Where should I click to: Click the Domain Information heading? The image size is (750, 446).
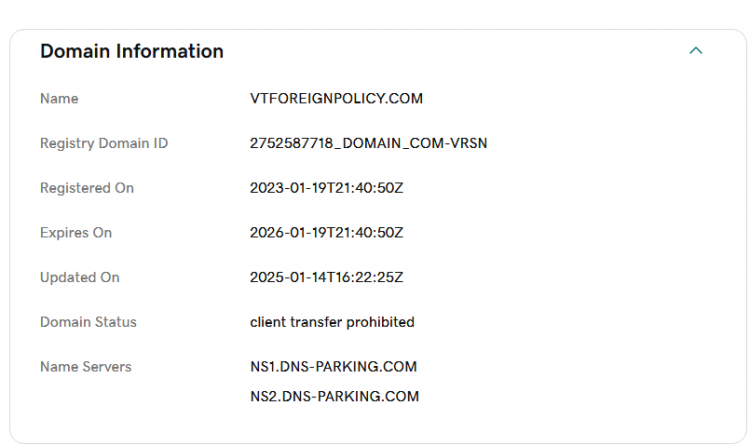point(132,51)
